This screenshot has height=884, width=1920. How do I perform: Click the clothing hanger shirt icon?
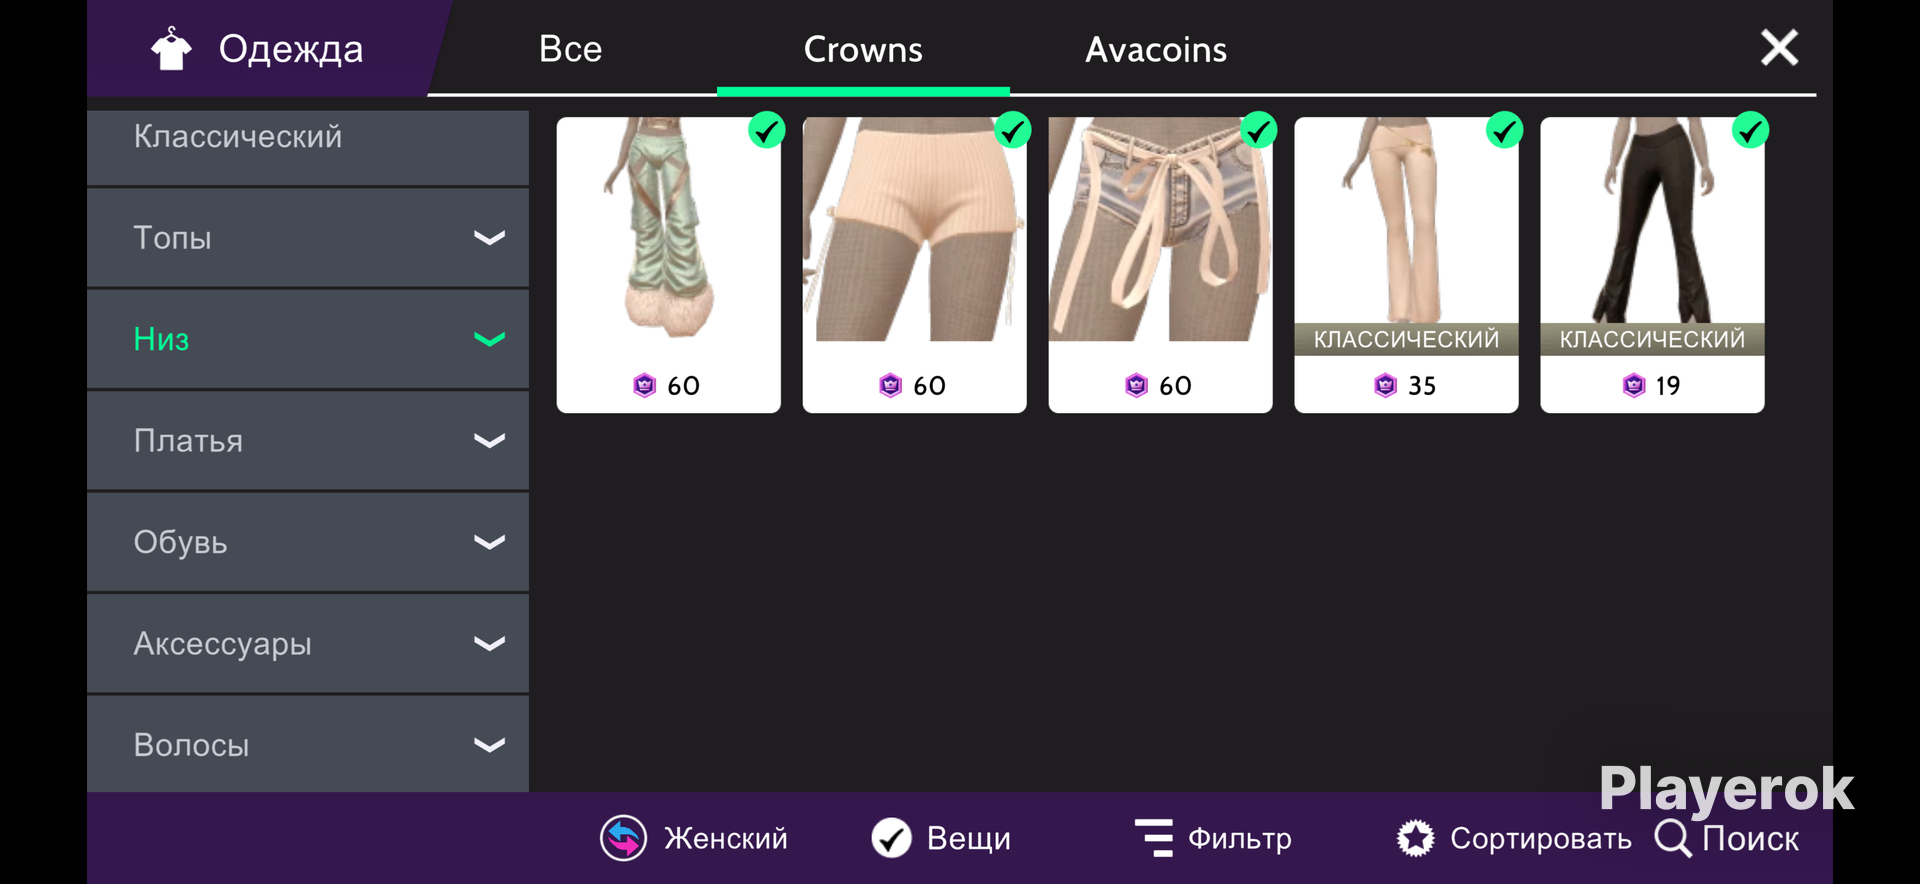[x=171, y=49]
